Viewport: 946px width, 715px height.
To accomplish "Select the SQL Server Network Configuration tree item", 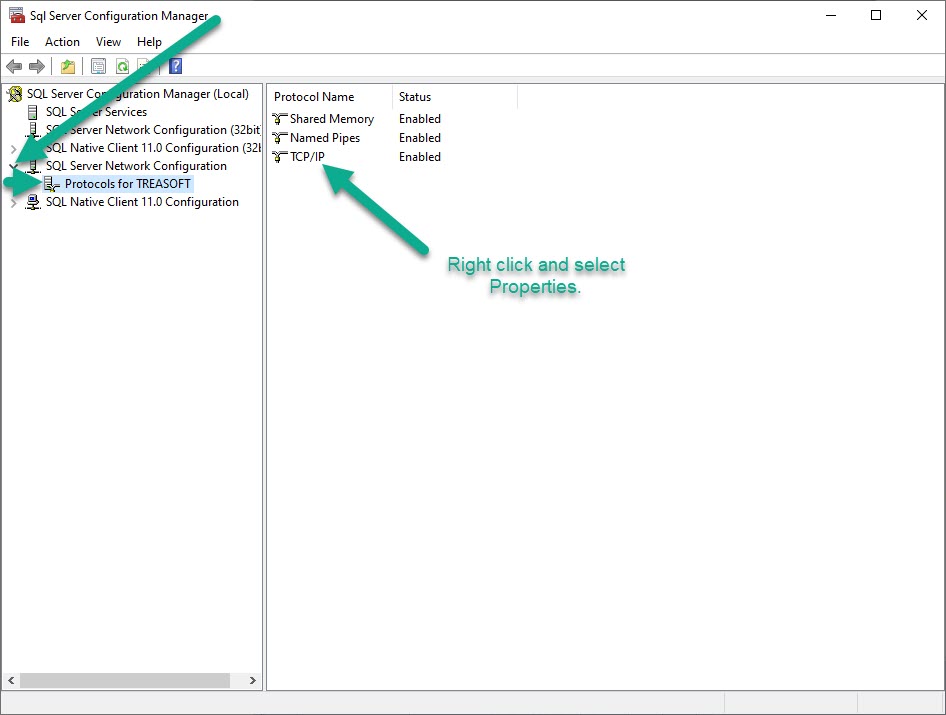I will (x=136, y=166).
